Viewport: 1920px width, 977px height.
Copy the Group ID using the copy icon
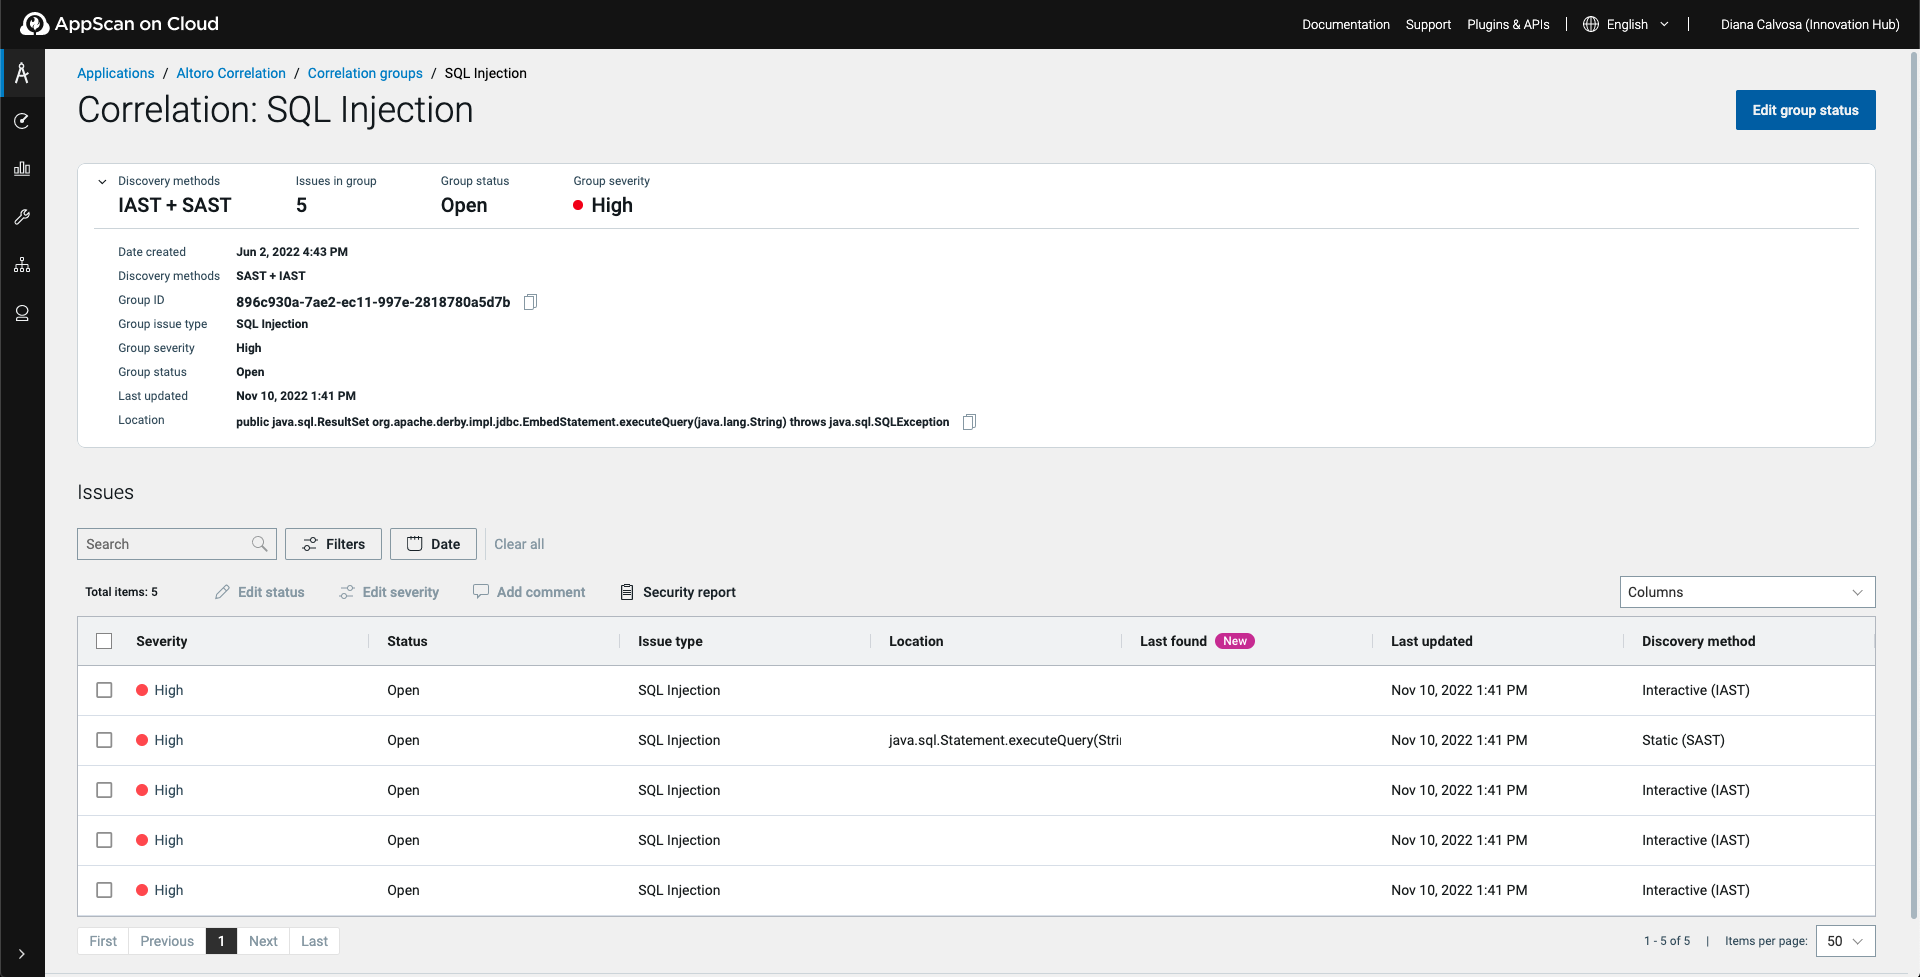coord(531,301)
